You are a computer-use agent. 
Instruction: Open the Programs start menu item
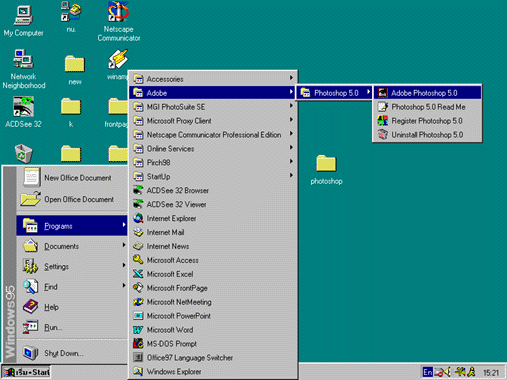(x=72, y=226)
